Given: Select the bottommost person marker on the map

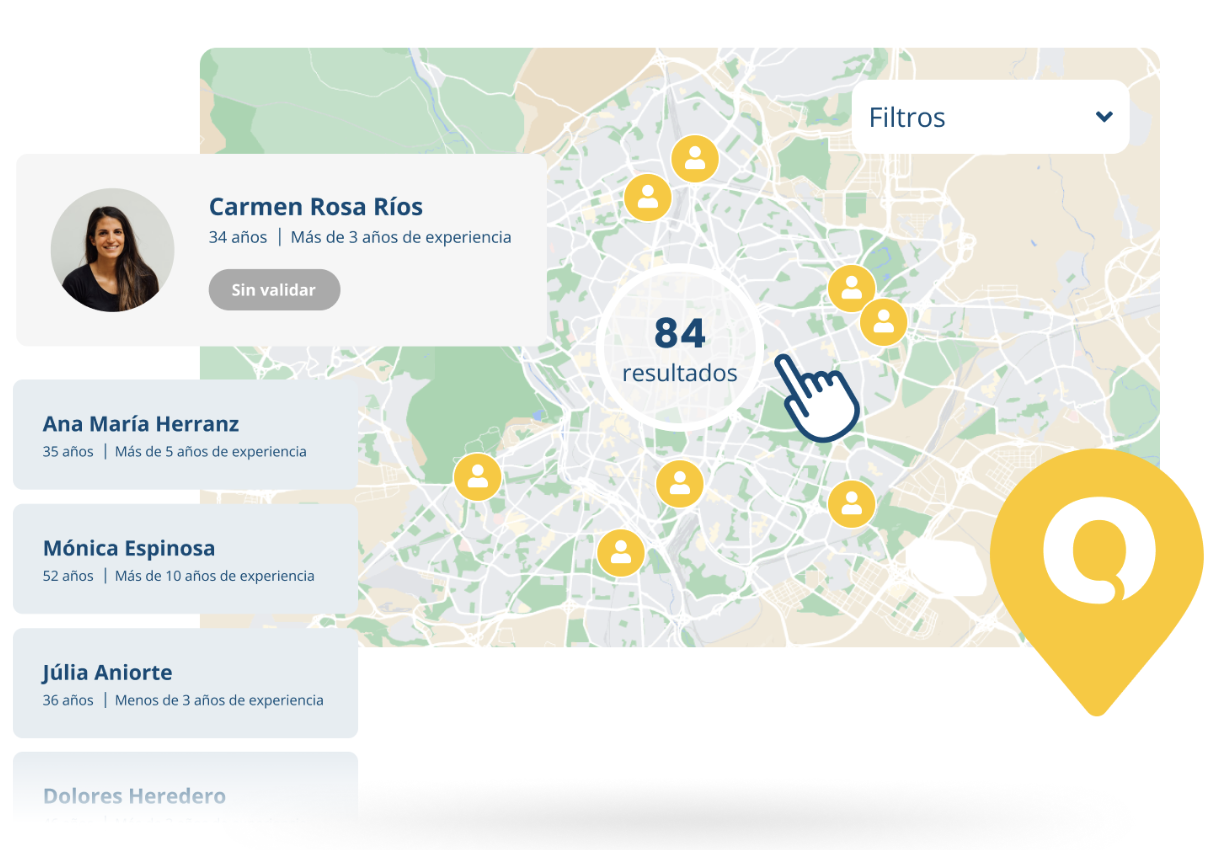Looking at the screenshot, I should pos(620,552).
